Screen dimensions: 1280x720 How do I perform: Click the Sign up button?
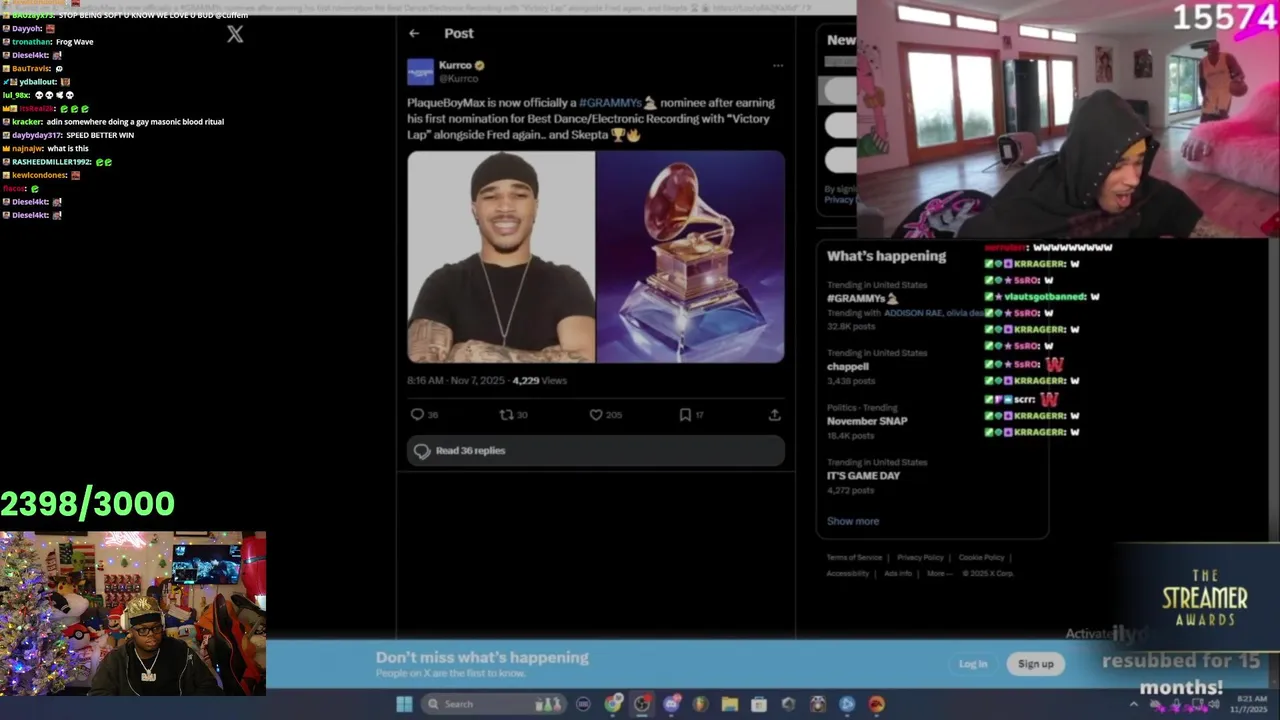click(1036, 664)
